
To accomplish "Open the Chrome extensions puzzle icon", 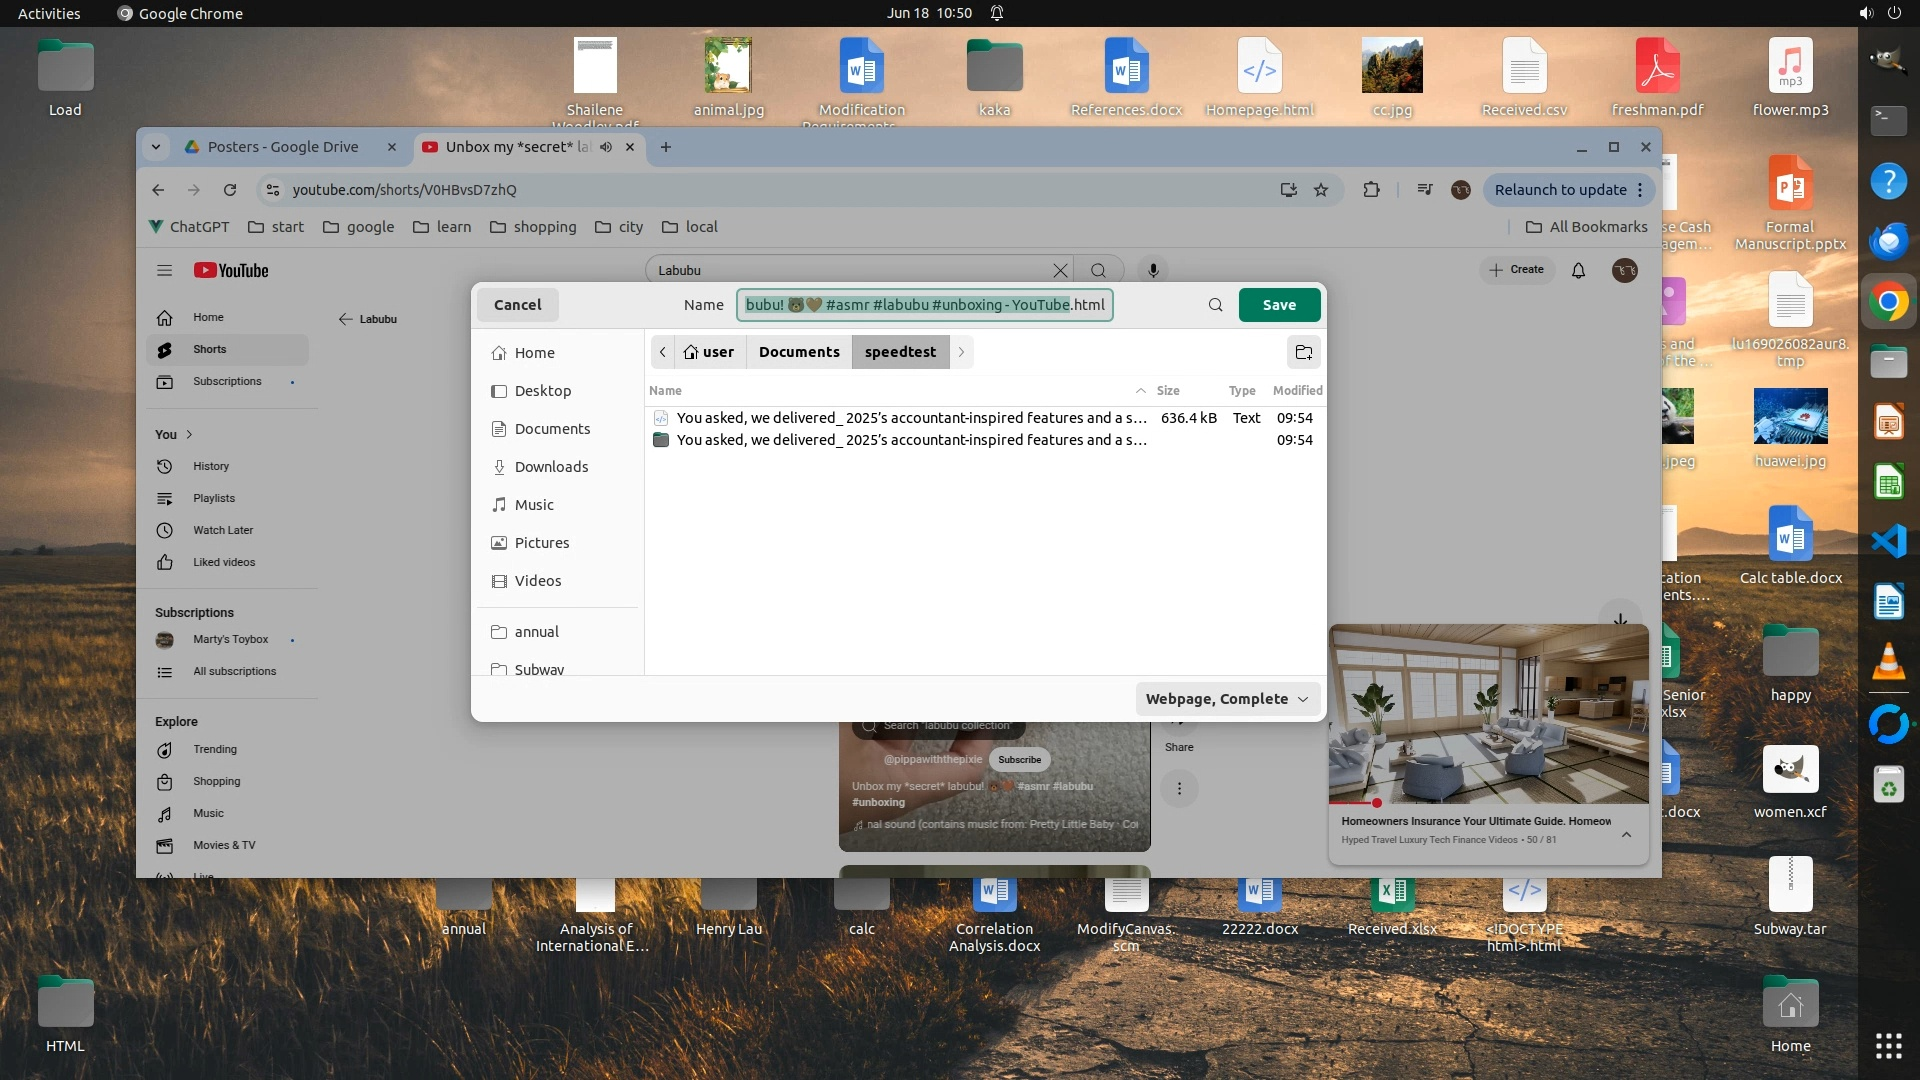I will click(1371, 190).
